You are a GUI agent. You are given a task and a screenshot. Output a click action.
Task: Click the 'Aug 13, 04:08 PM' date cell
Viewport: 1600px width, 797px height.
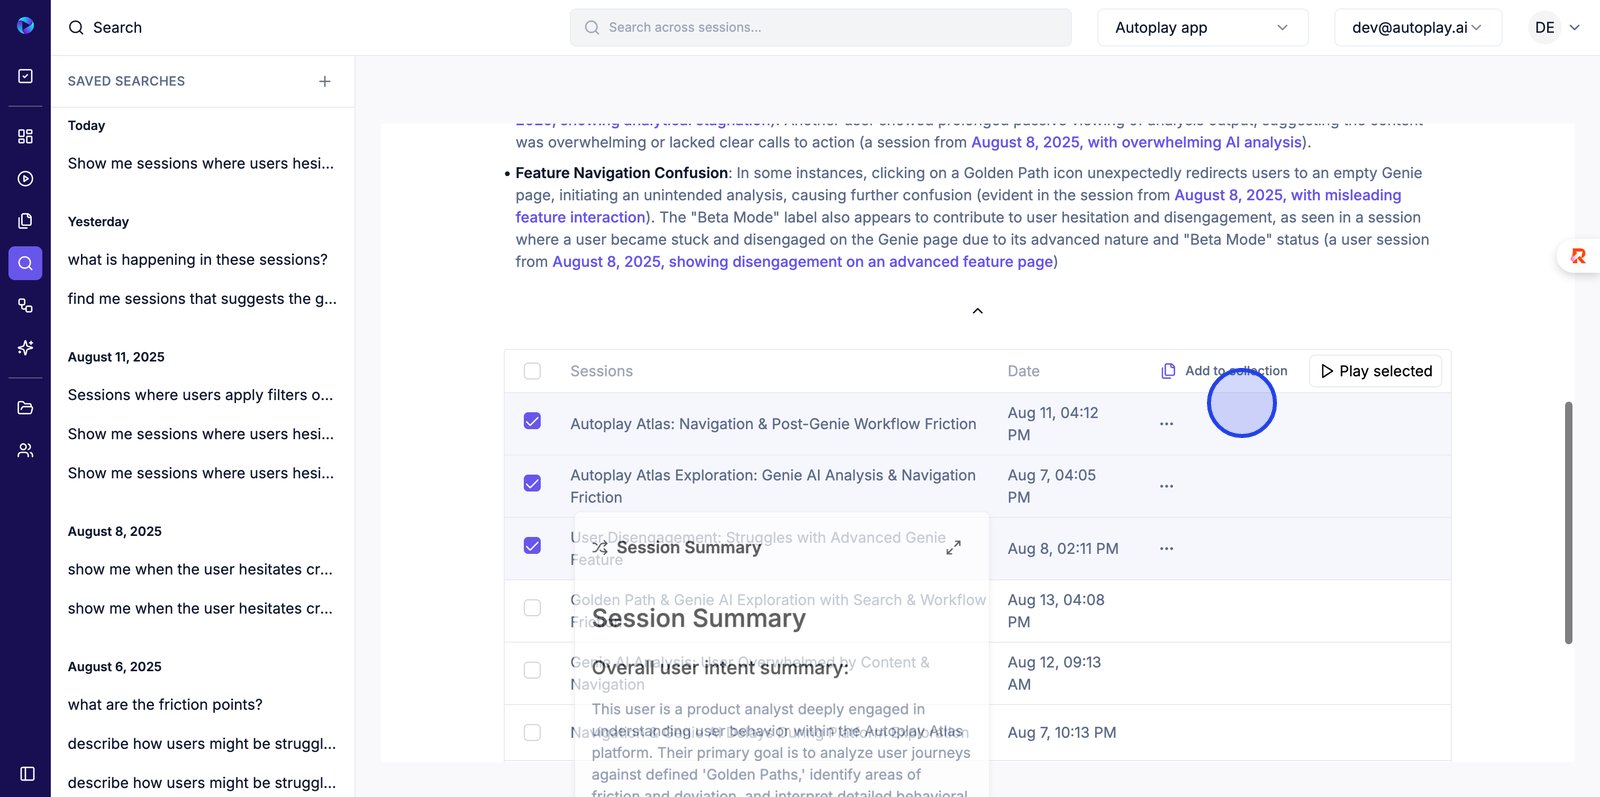1056,611
